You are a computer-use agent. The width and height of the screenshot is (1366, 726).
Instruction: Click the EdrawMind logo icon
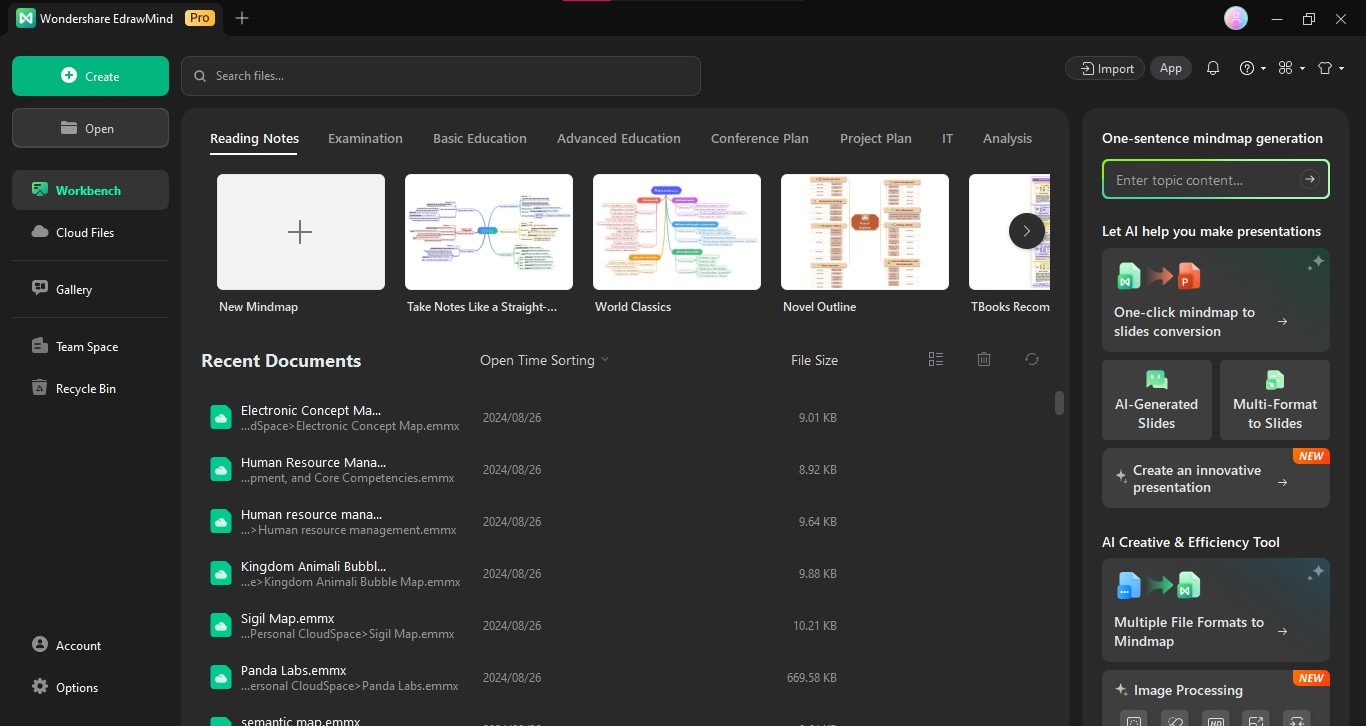[26, 18]
